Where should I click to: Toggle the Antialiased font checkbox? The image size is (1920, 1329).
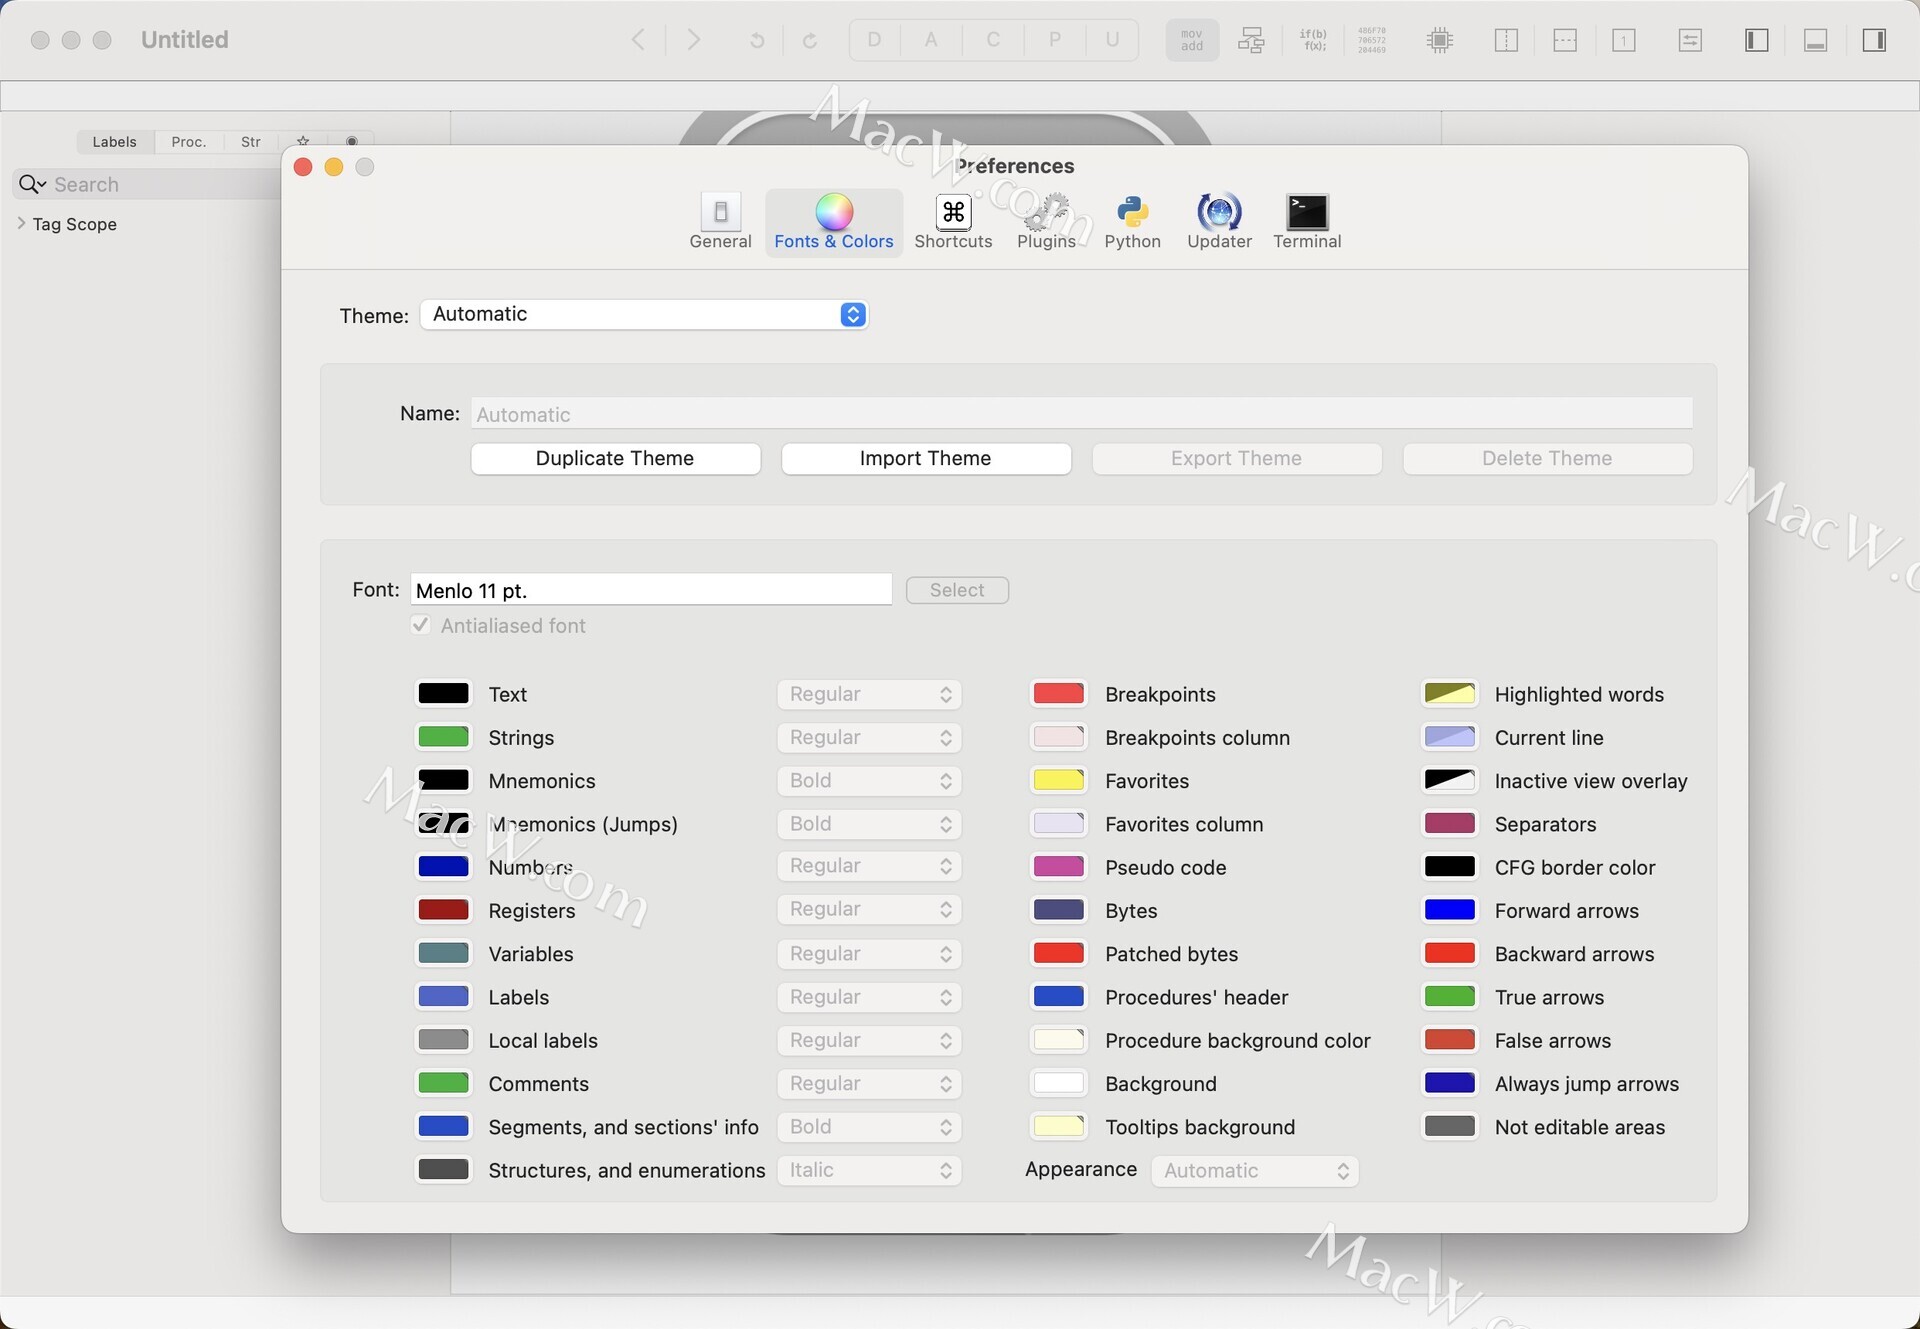click(x=421, y=625)
